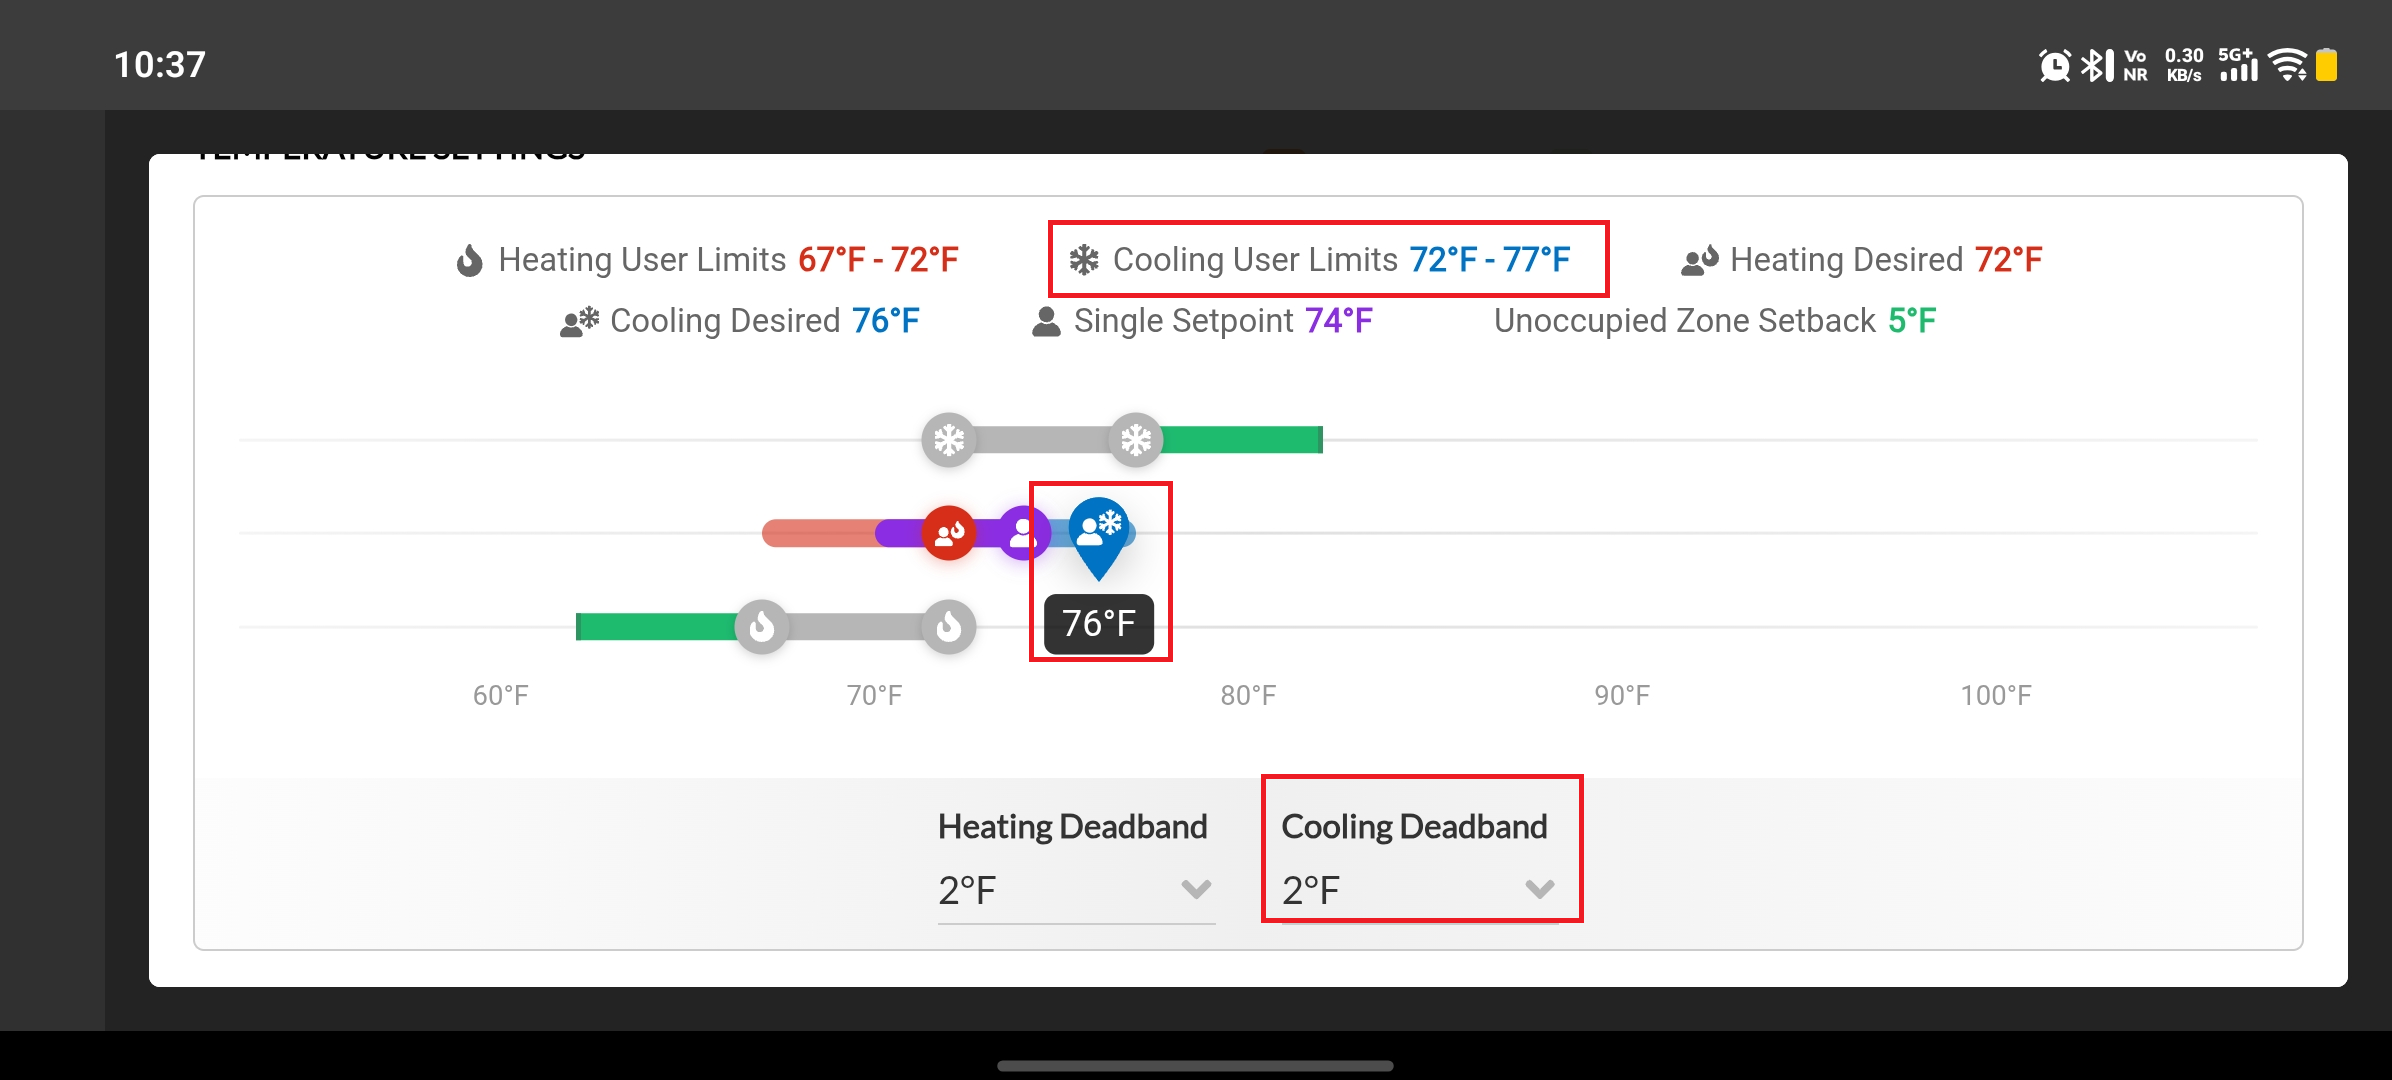This screenshot has width=2392, height=1080.
Task: Click the Cooling Deadband label
Action: coord(1414,827)
